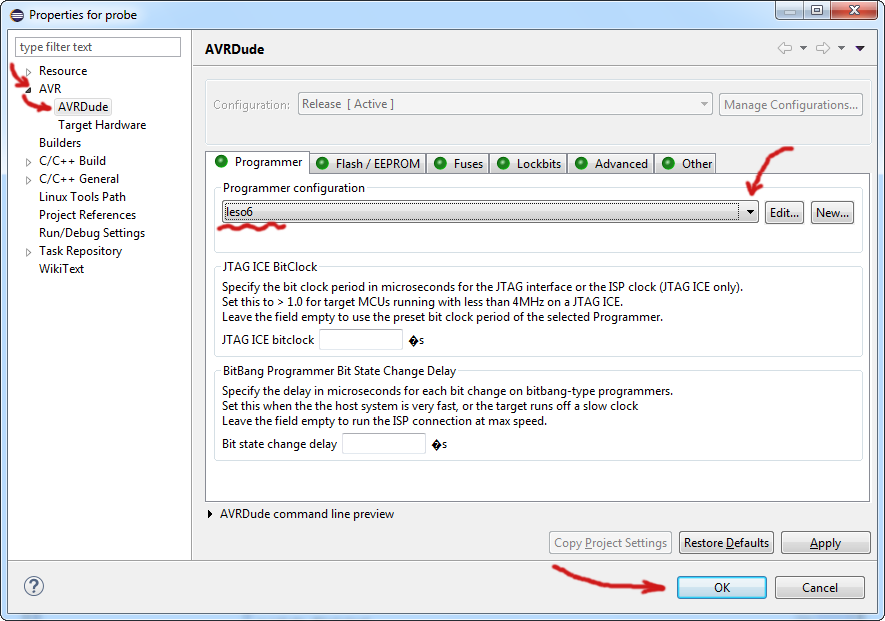
Task: Cancel the Properties dialog
Action: pos(820,588)
